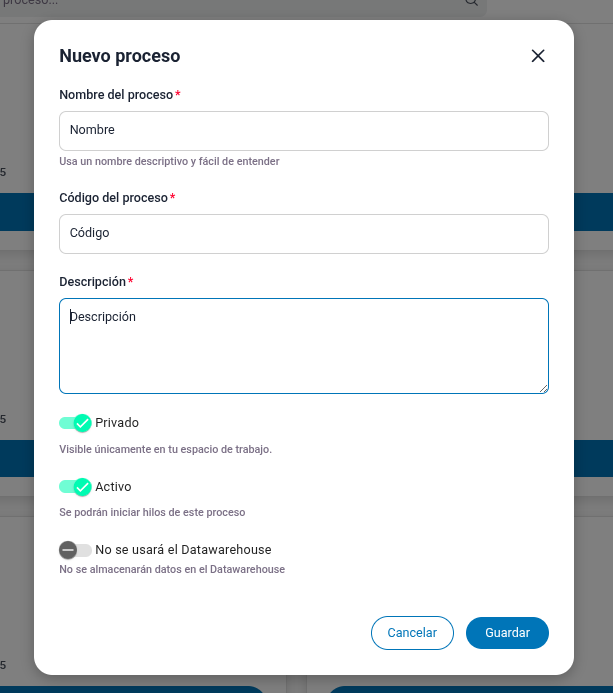Click the "Nombre del proceso" label
613x693 pixels.
[116, 95]
